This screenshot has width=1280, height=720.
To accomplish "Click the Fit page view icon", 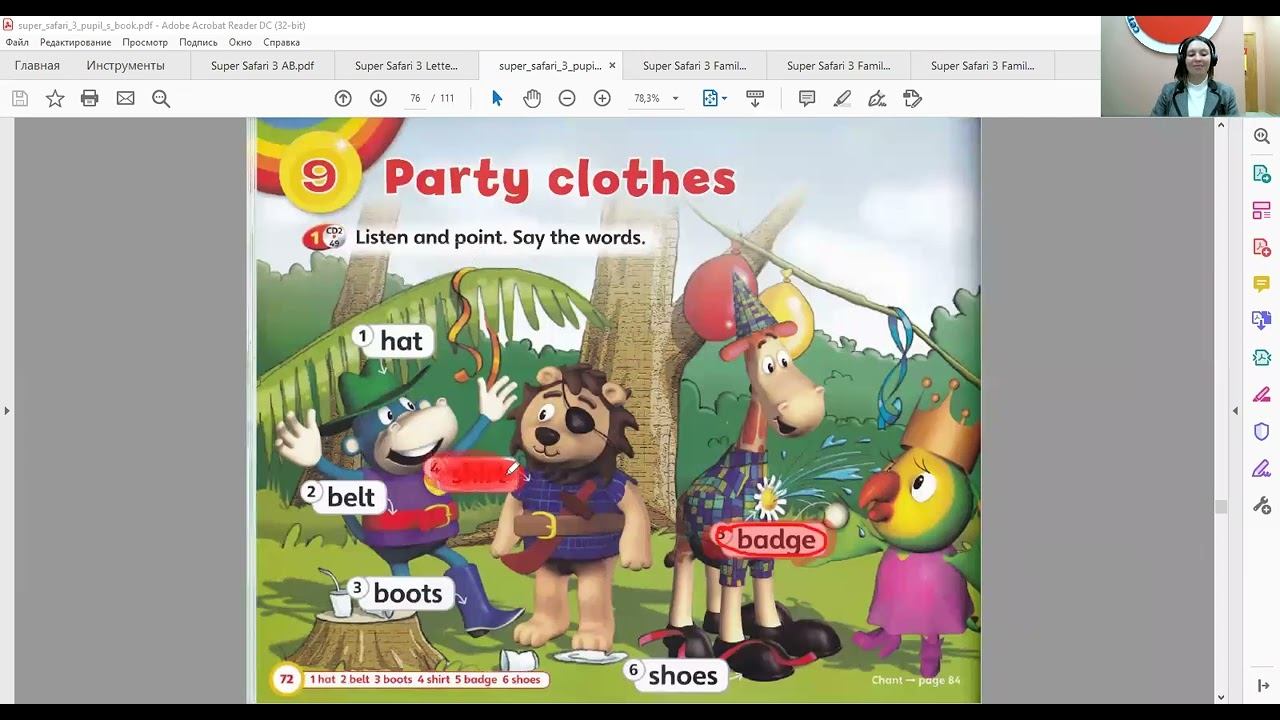I will click(710, 98).
